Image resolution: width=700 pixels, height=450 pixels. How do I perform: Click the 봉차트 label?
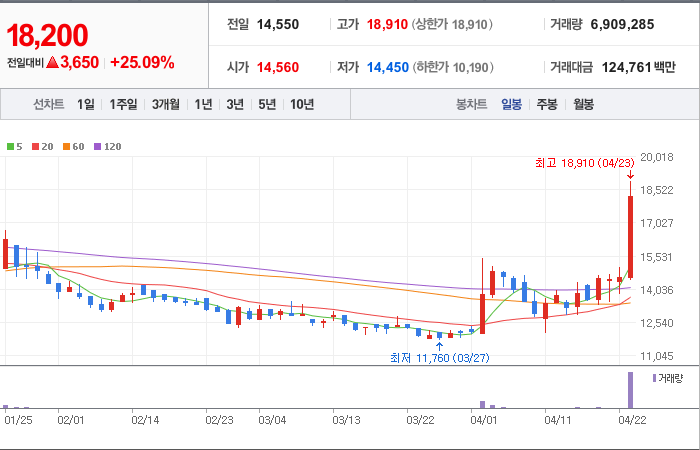(471, 105)
